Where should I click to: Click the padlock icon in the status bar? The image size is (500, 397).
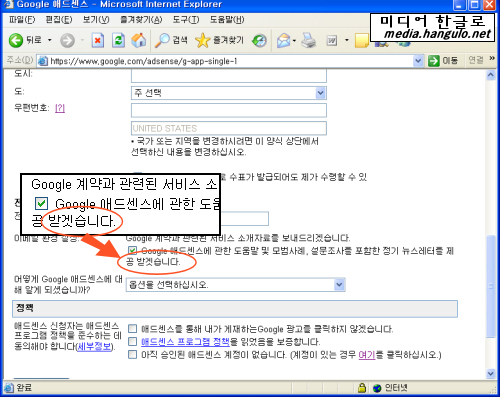click(362, 388)
